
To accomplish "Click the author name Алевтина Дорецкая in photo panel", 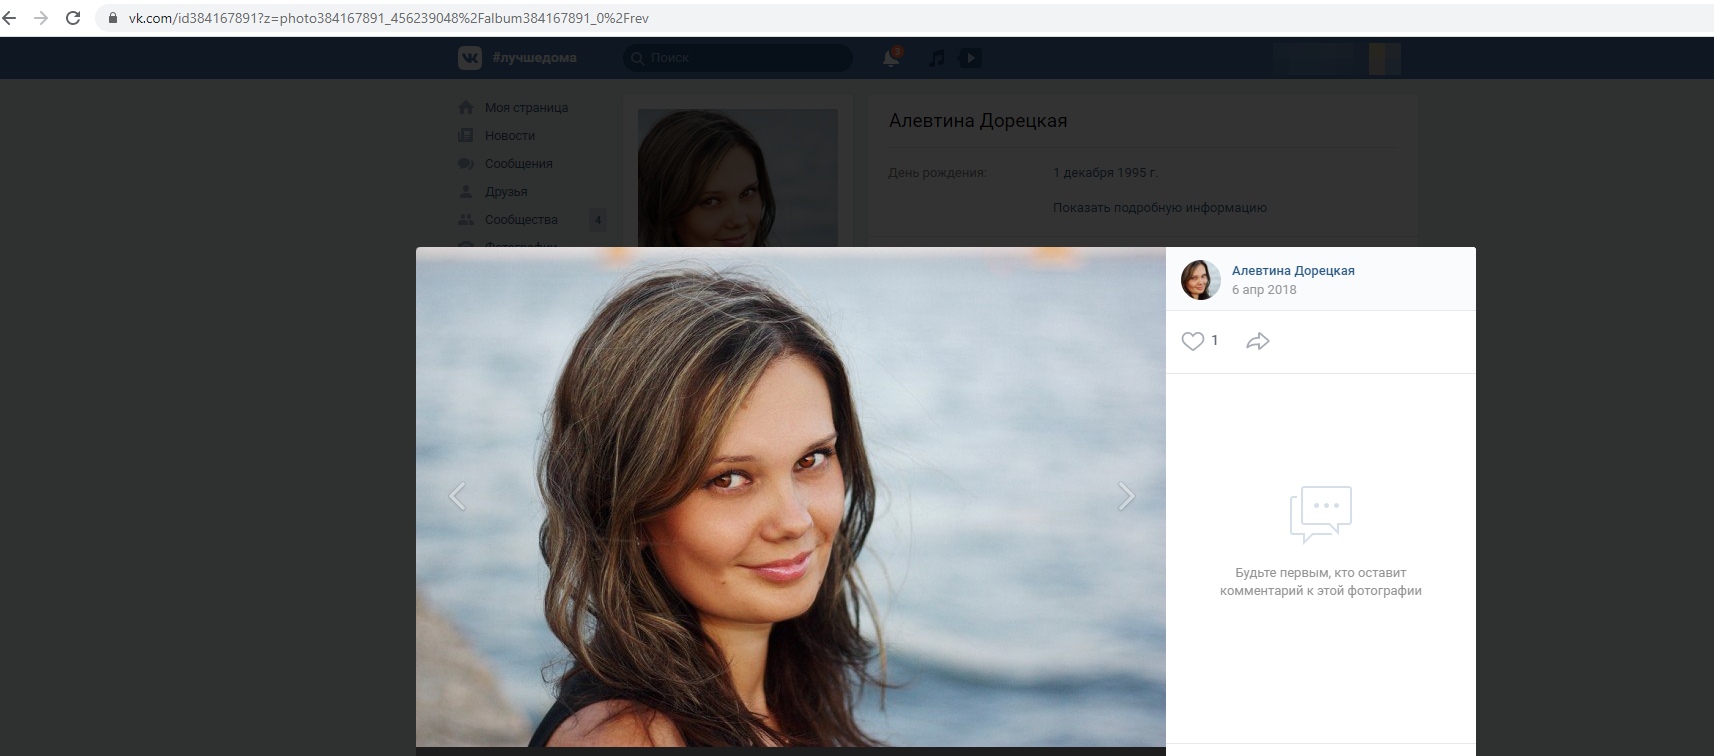I will 1293,271.
